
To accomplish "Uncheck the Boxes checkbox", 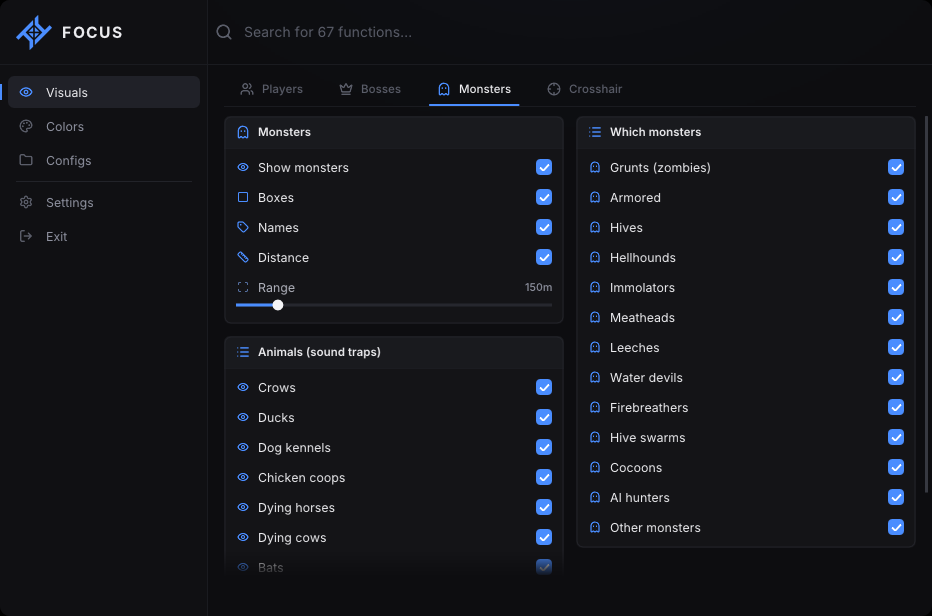I will 544,197.
